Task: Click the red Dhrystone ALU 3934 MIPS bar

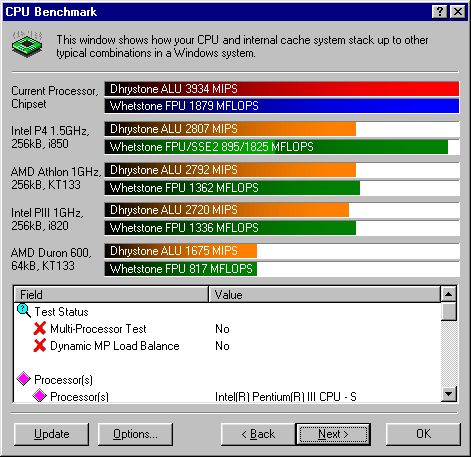Action: 282,89
